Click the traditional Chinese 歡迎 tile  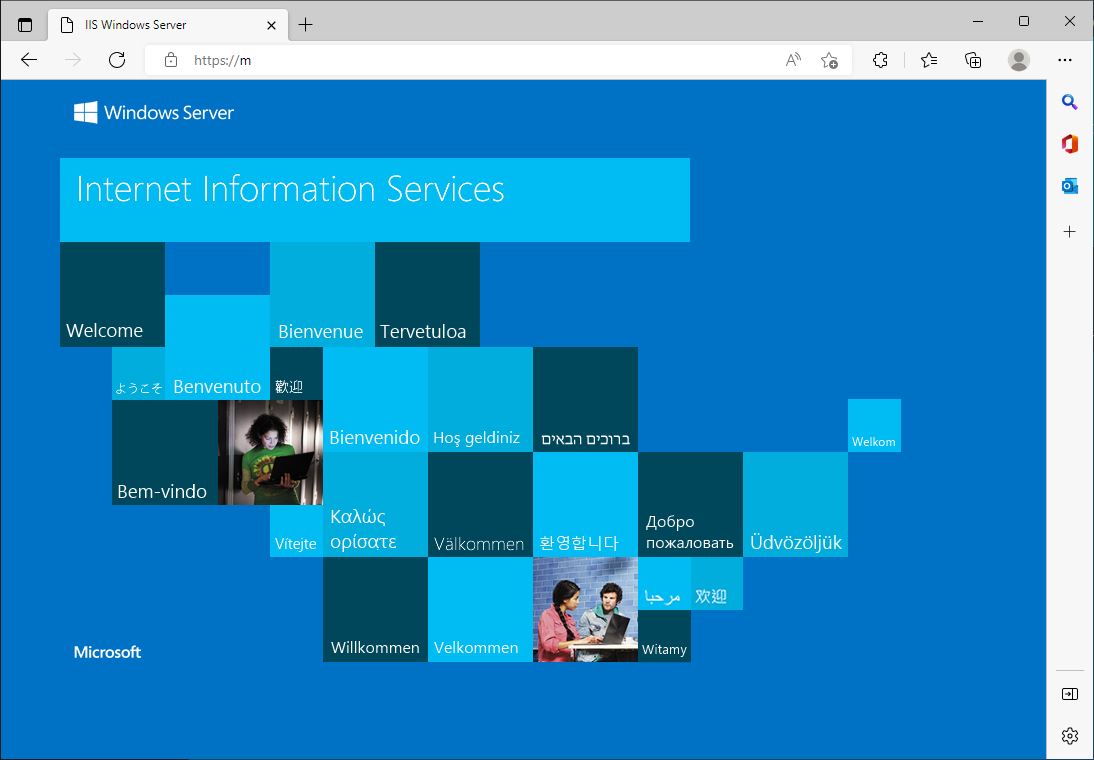[x=296, y=373]
